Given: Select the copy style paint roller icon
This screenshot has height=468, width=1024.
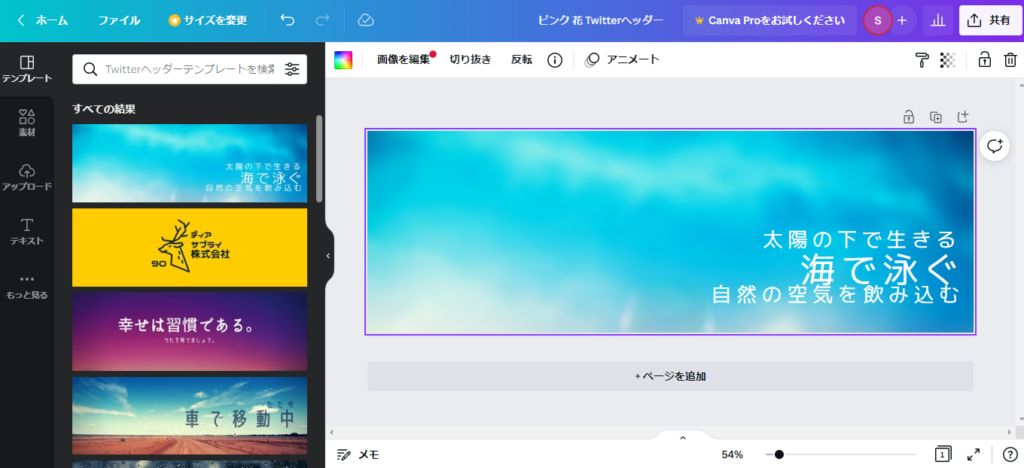Looking at the screenshot, I should coord(921,60).
